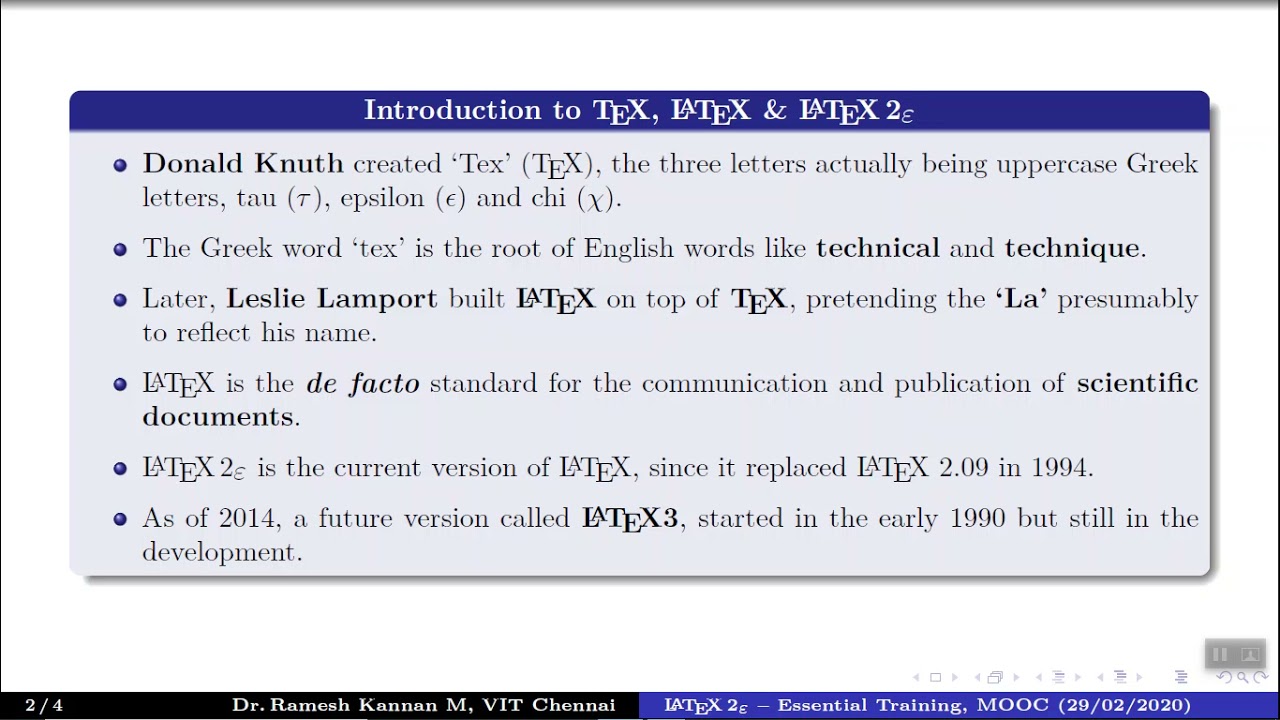Click the go-back curved arrow icon
The height and width of the screenshot is (720, 1280).
tap(1224, 677)
